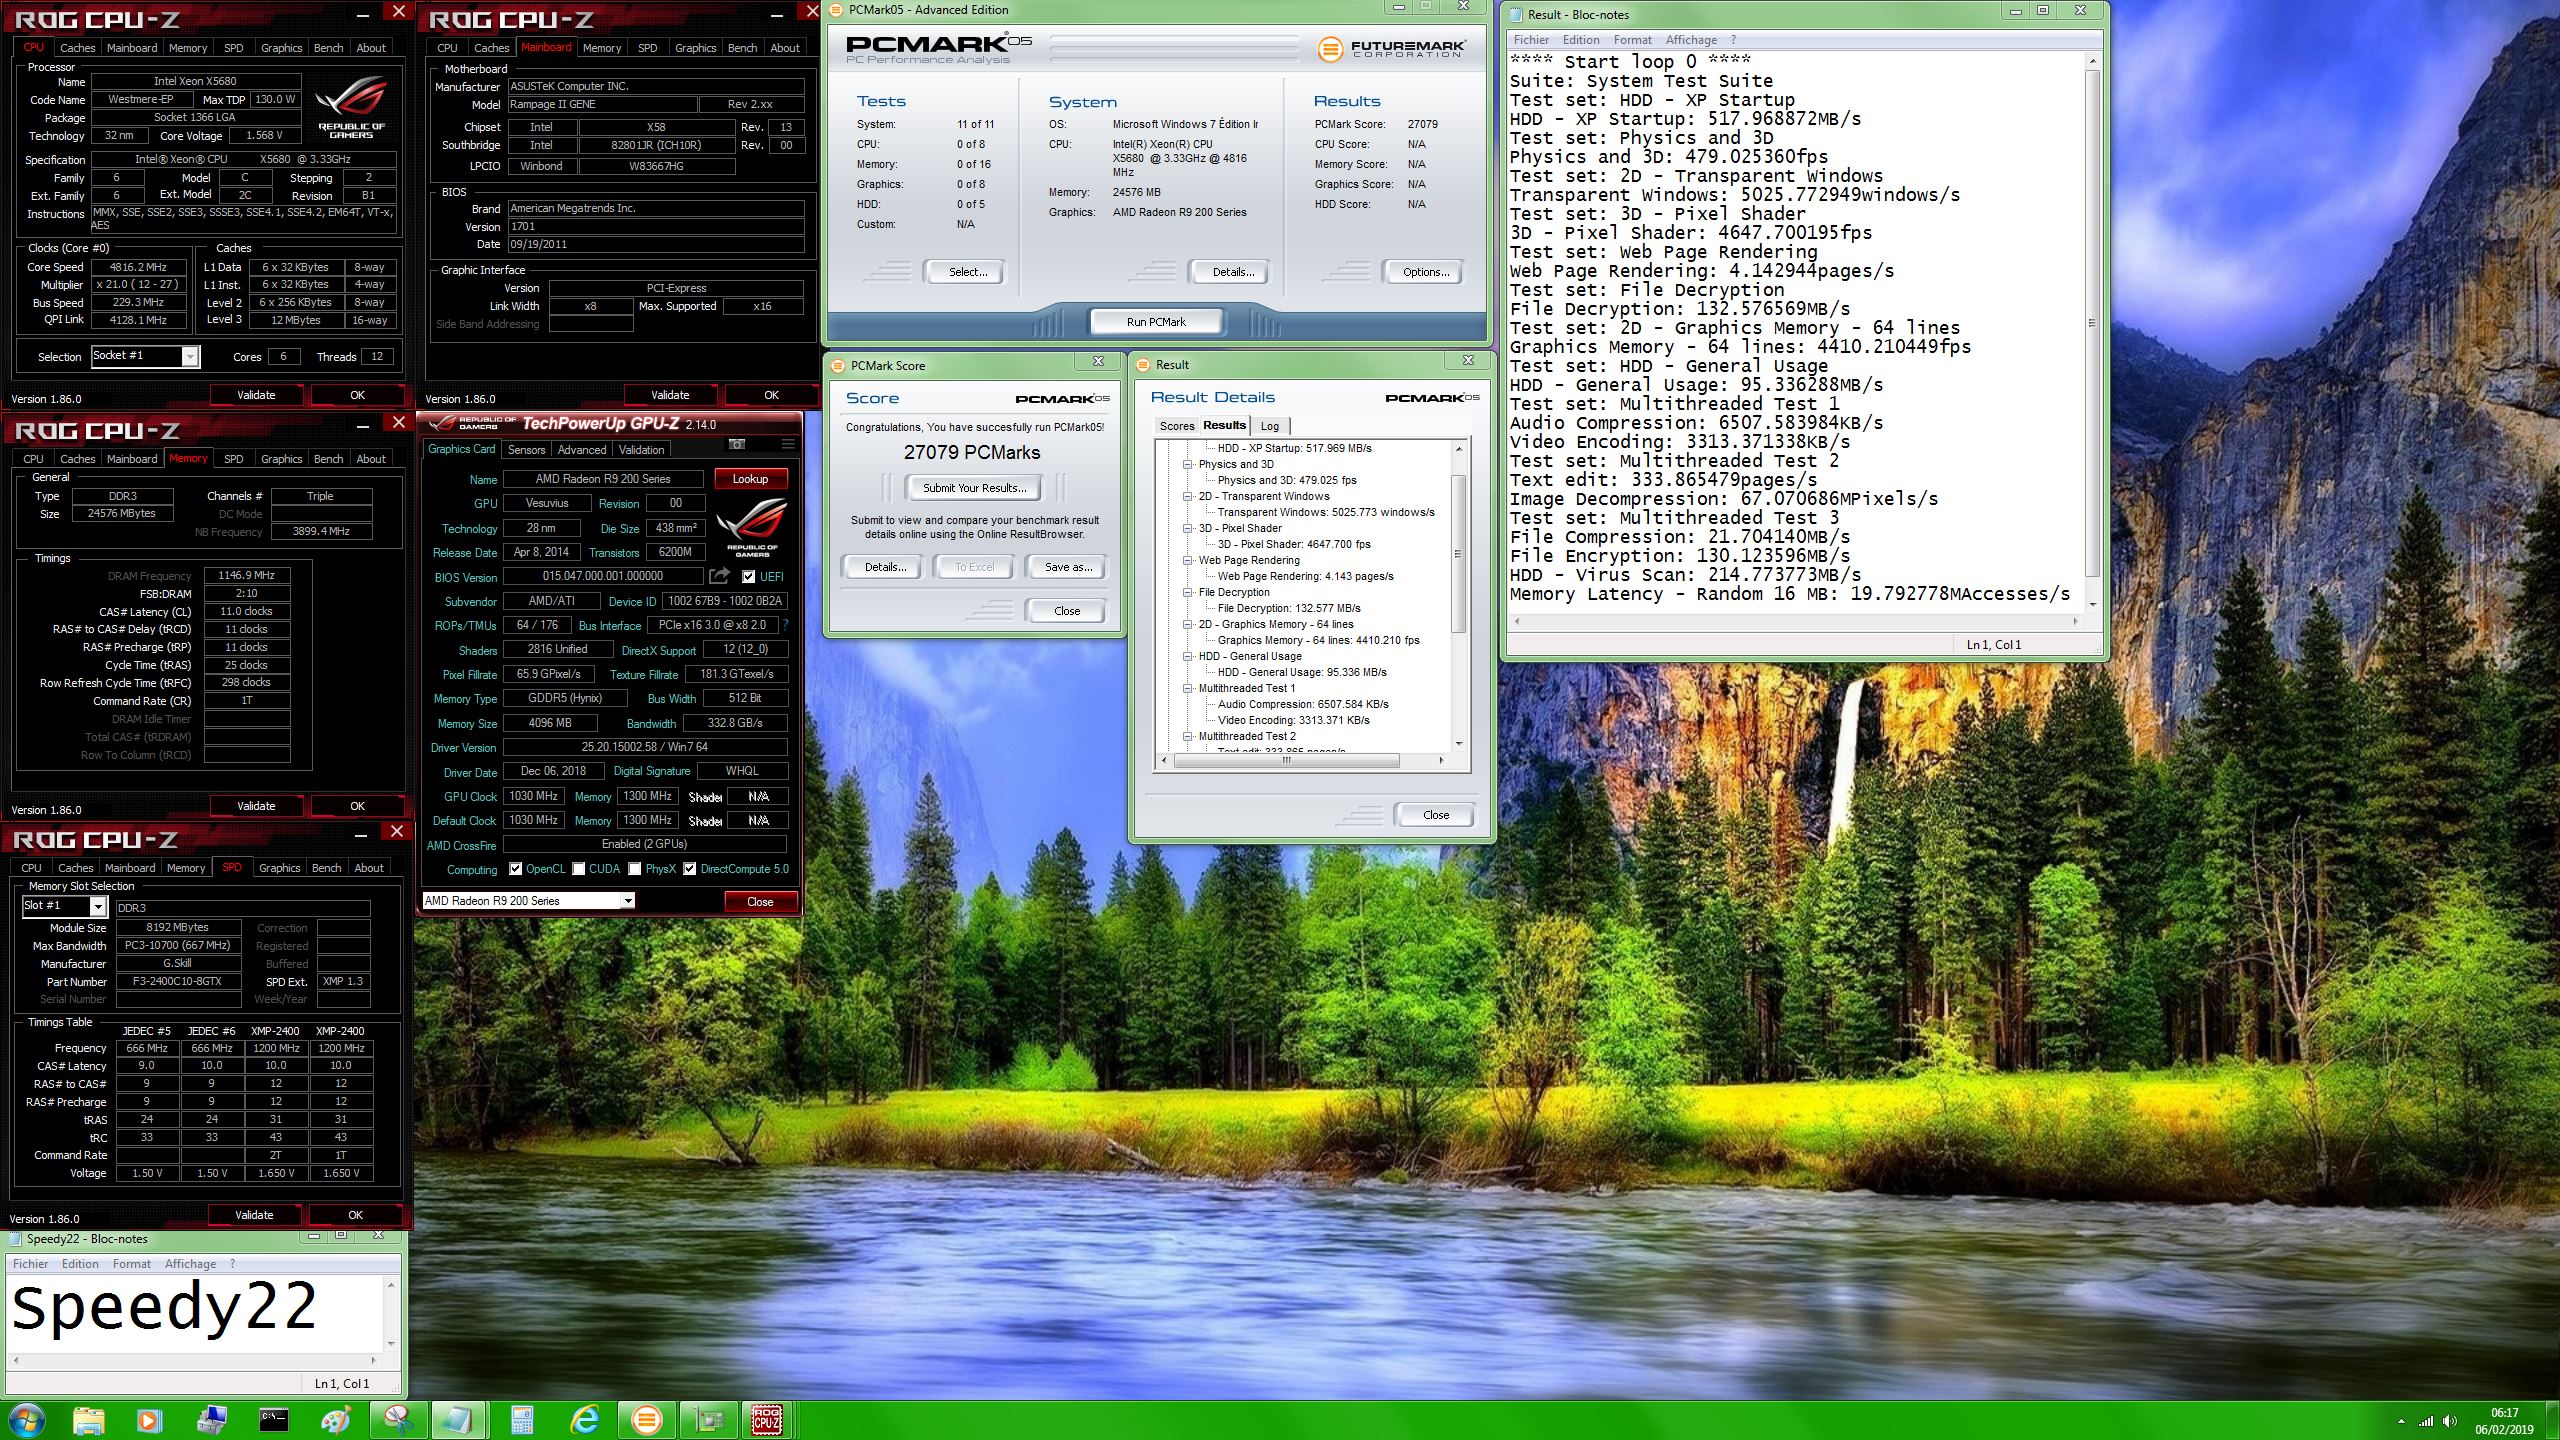Select 'Audio Compression: 6507.584 KB/s' tree row
The height and width of the screenshot is (1440, 2560).
point(1303,704)
